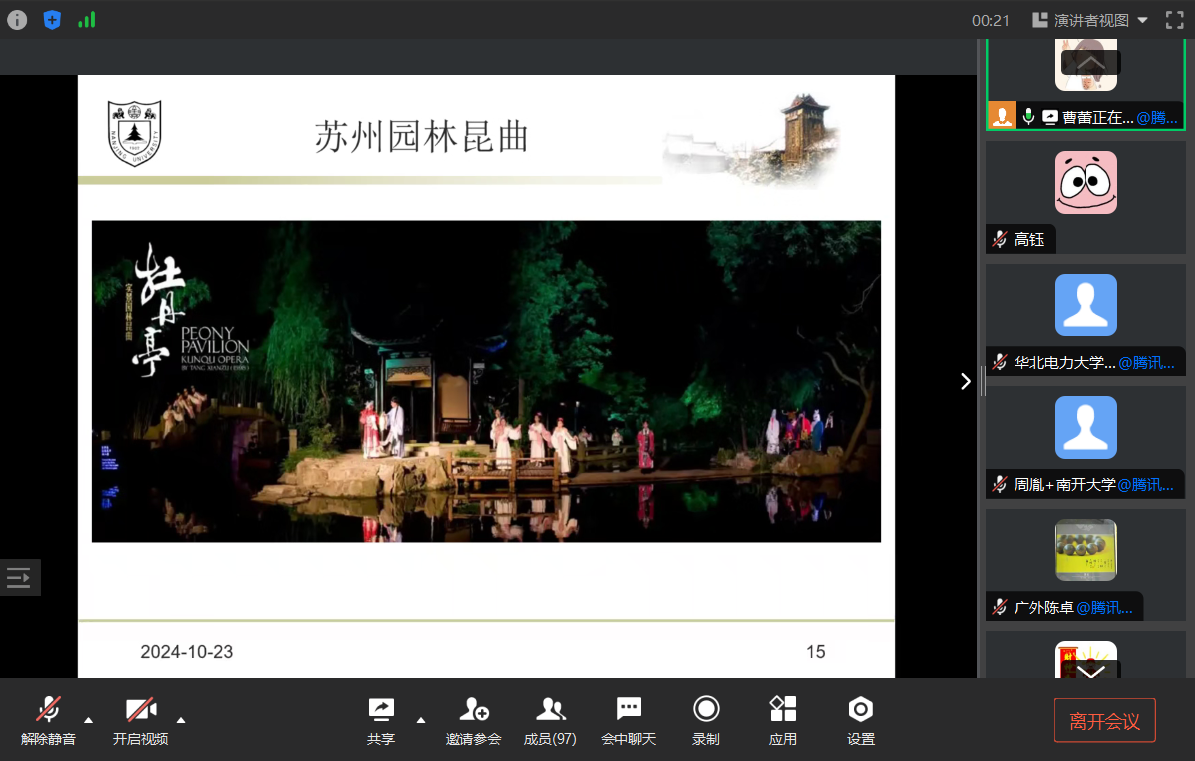Open 邀请参会 invite dialog
The image size is (1195, 761).
[x=473, y=720]
